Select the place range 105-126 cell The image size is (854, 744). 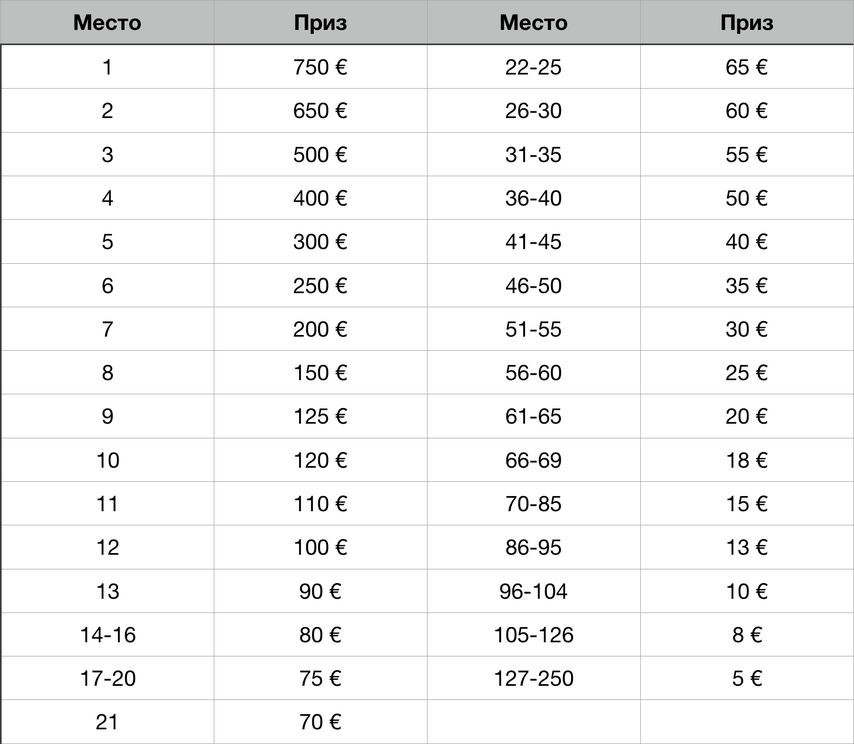[x=534, y=635]
